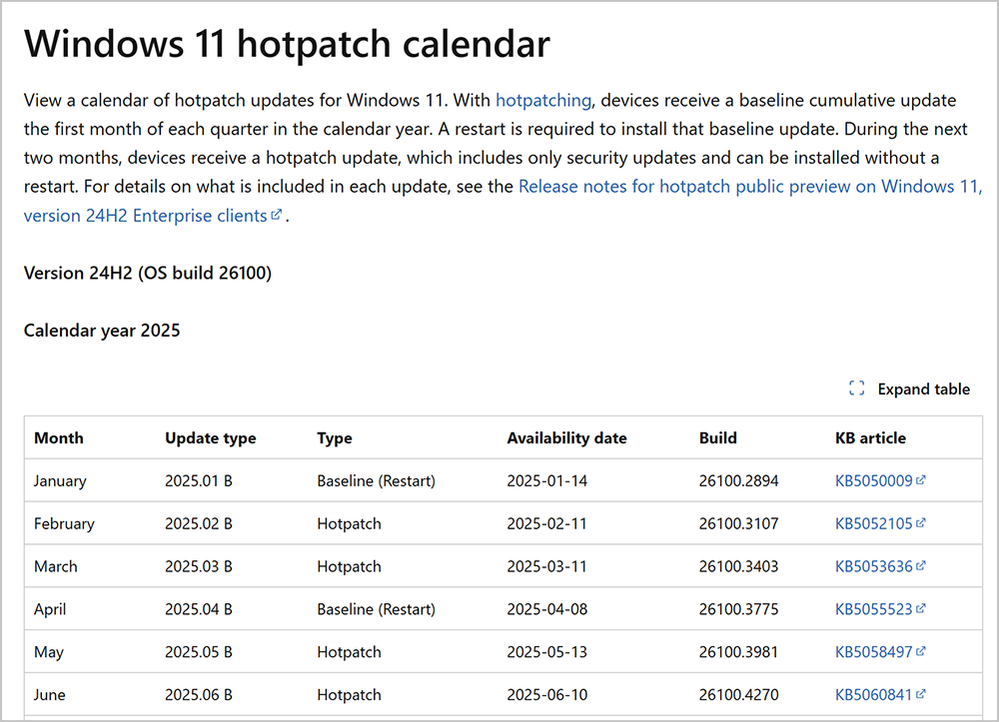Click build number '26100.3981'

(738, 652)
